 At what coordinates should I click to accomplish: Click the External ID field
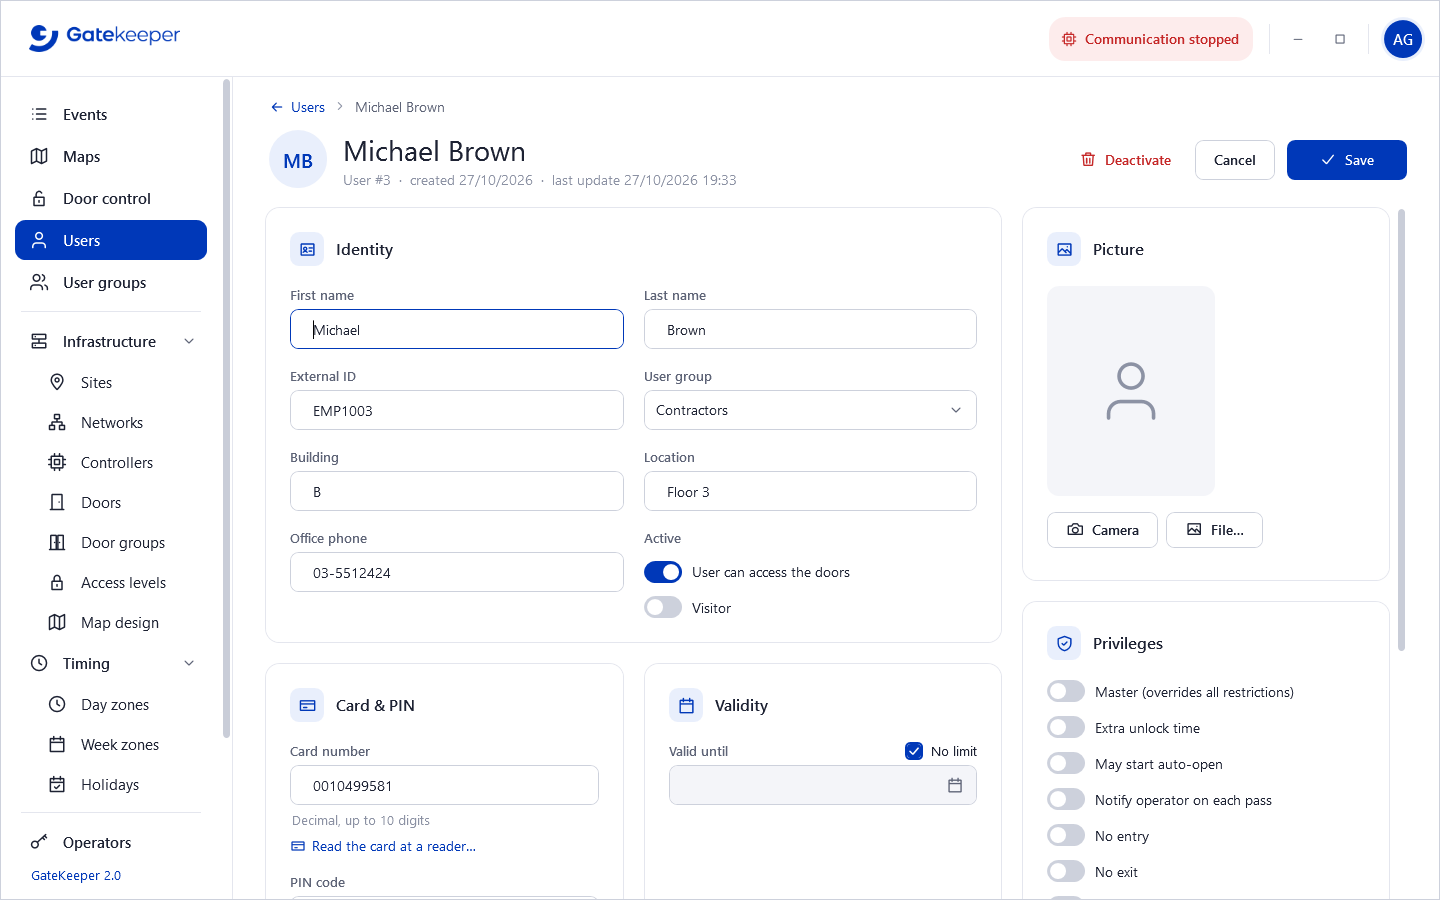pyautogui.click(x=457, y=410)
